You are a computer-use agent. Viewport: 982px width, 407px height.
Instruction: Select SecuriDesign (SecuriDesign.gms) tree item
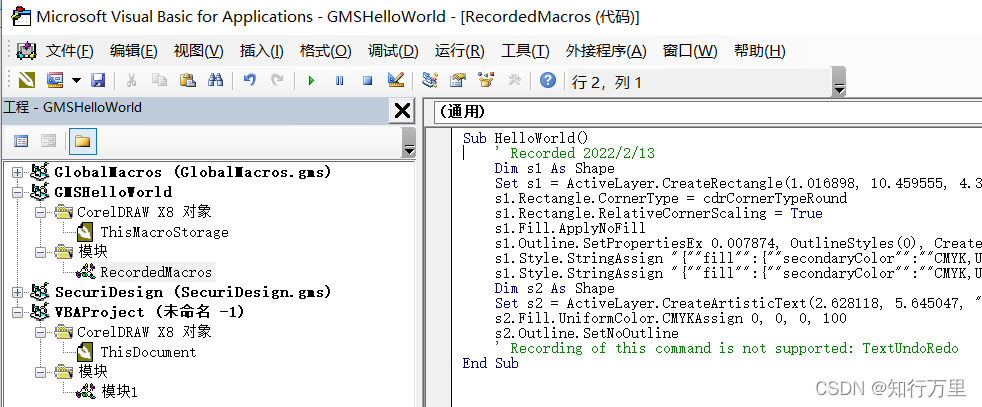coord(193,292)
